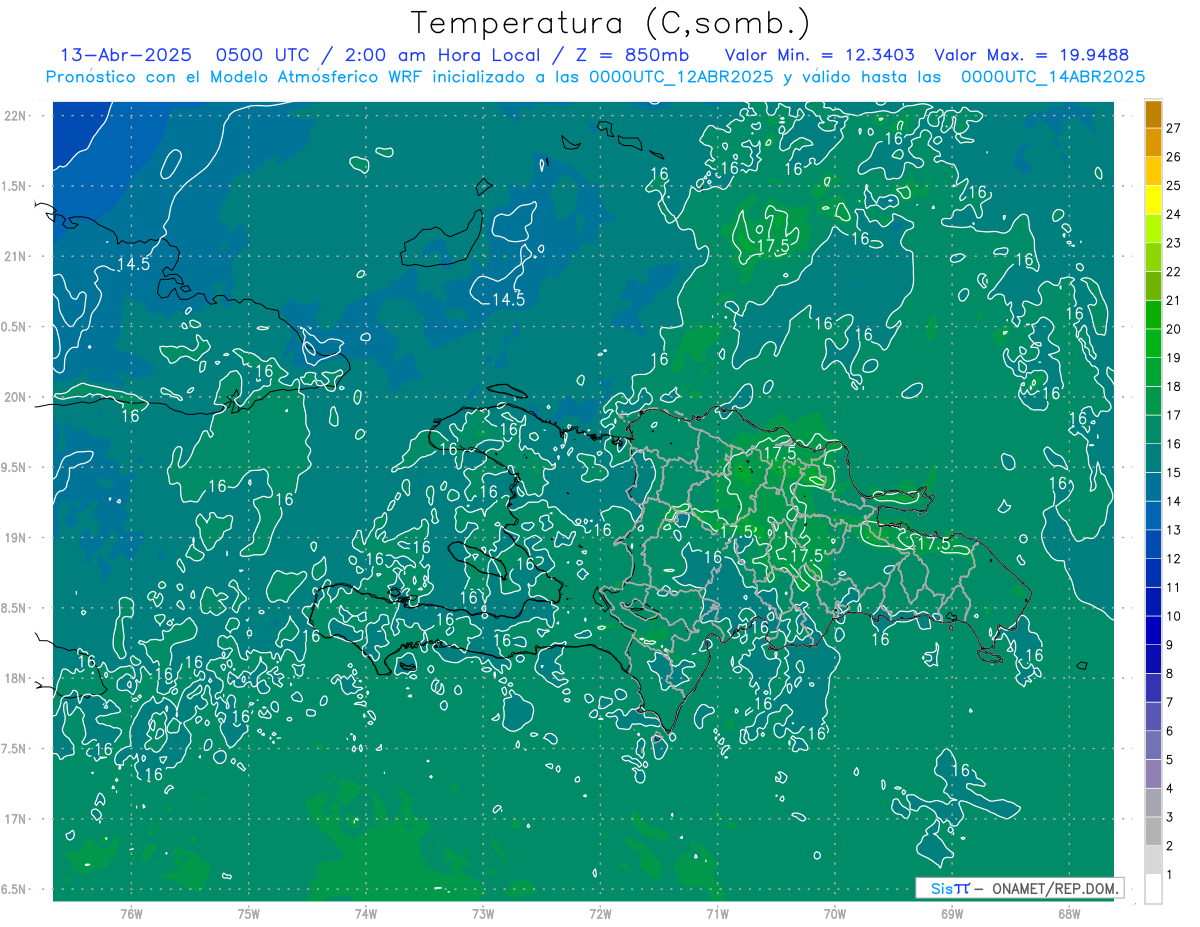Viewport: 1200px width, 927px height.
Task: Click the 18 label on the color scale
Action: [x=1174, y=386]
